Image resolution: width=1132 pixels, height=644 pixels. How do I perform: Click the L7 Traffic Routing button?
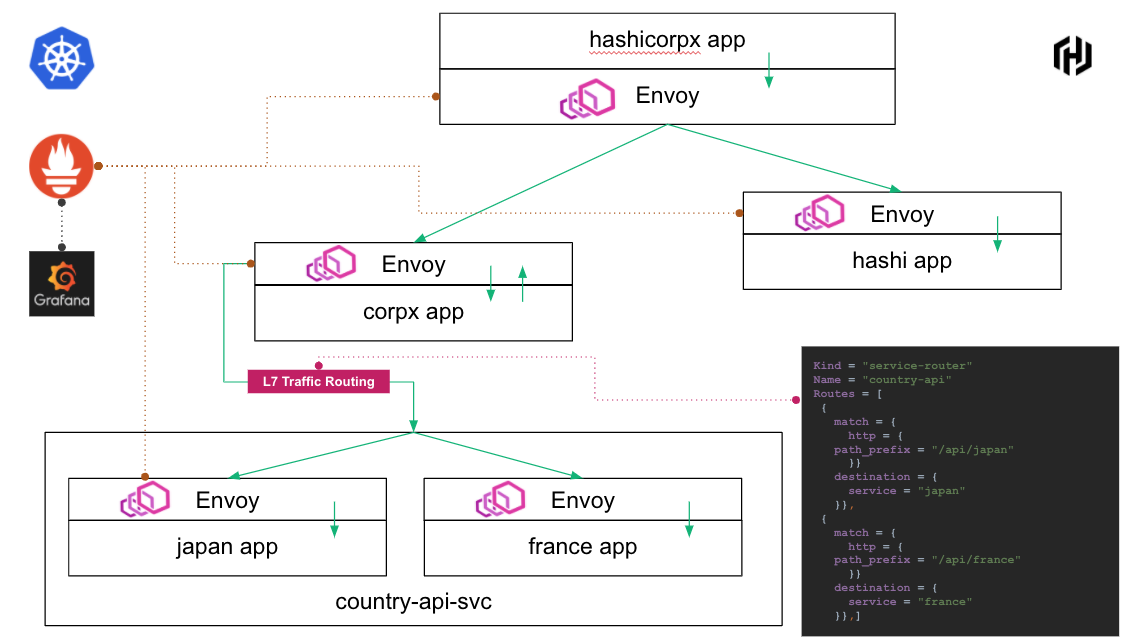click(x=319, y=381)
